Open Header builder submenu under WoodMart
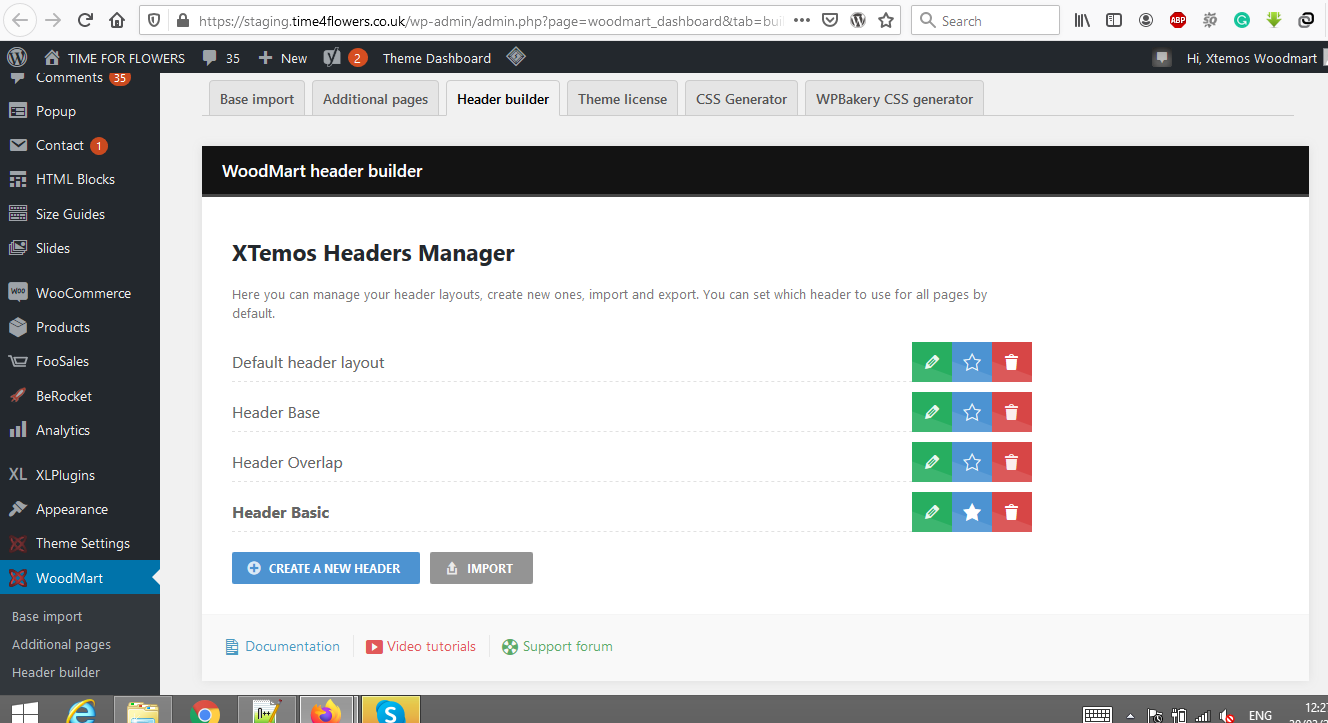 (x=56, y=673)
